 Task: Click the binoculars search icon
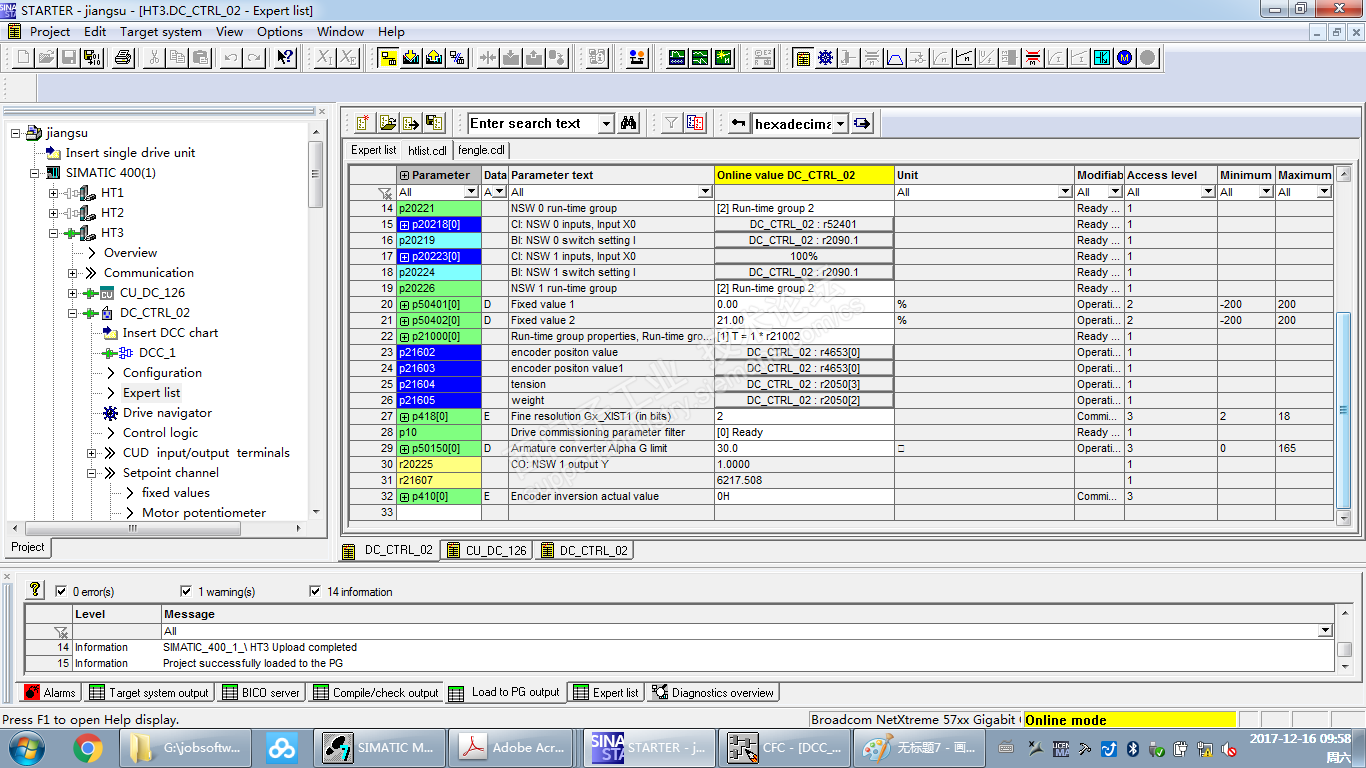629,123
